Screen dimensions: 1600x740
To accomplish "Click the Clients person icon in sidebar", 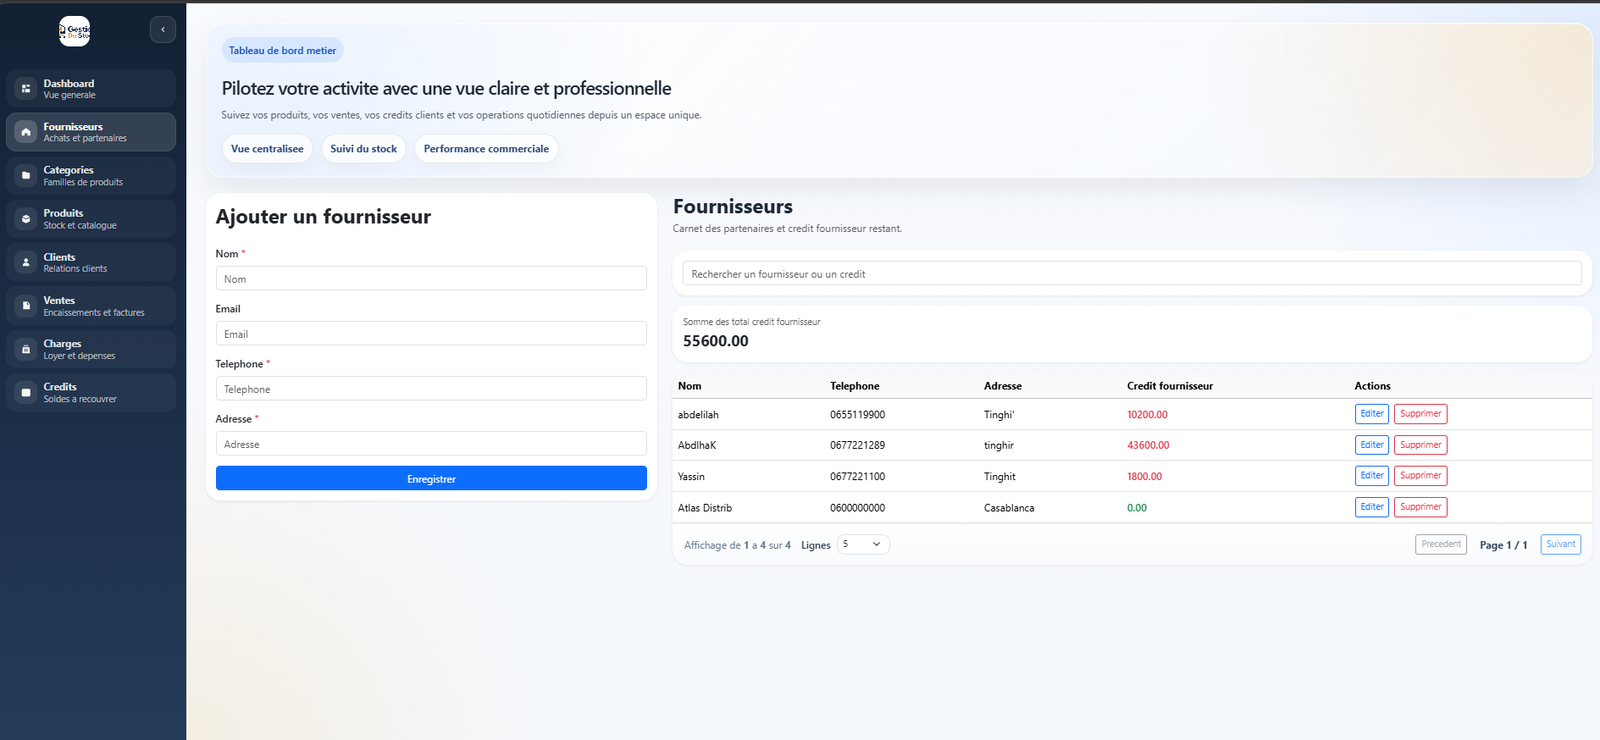I will pyautogui.click(x=26, y=262).
